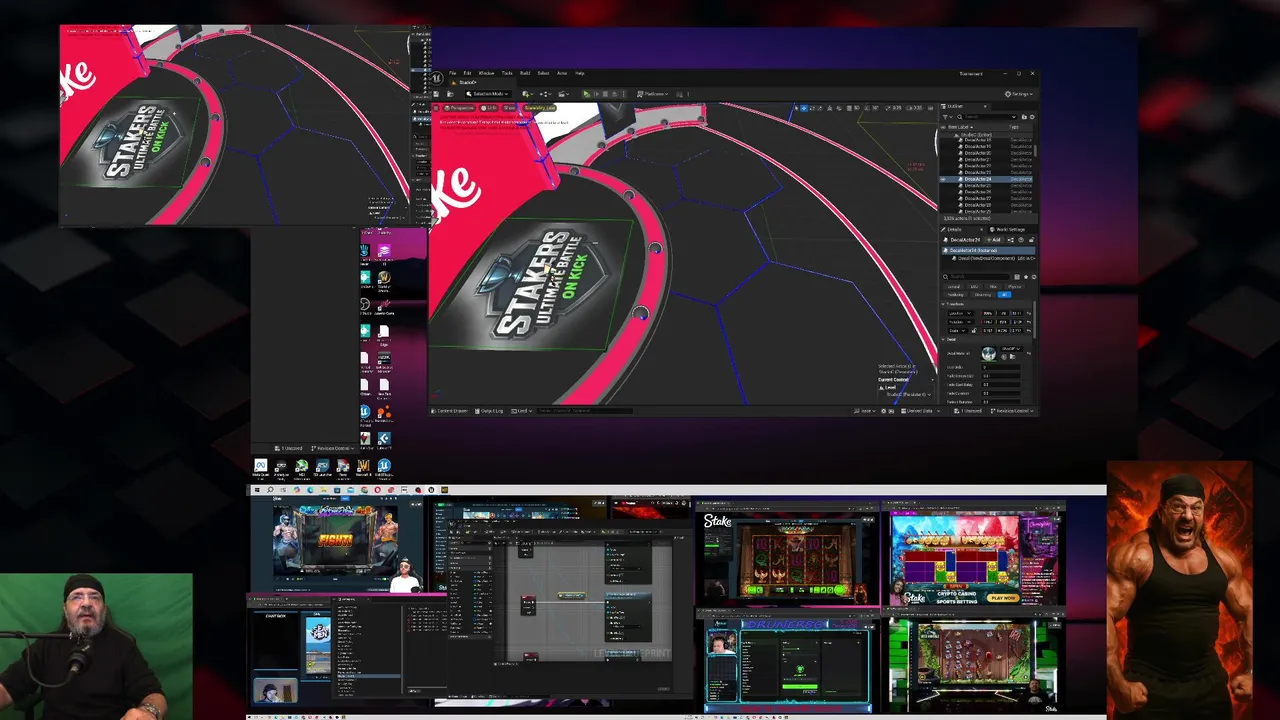The height and width of the screenshot is (720, 1280).
Task: Open the Settings dropdown at top right
Action: click(1020, 94)
